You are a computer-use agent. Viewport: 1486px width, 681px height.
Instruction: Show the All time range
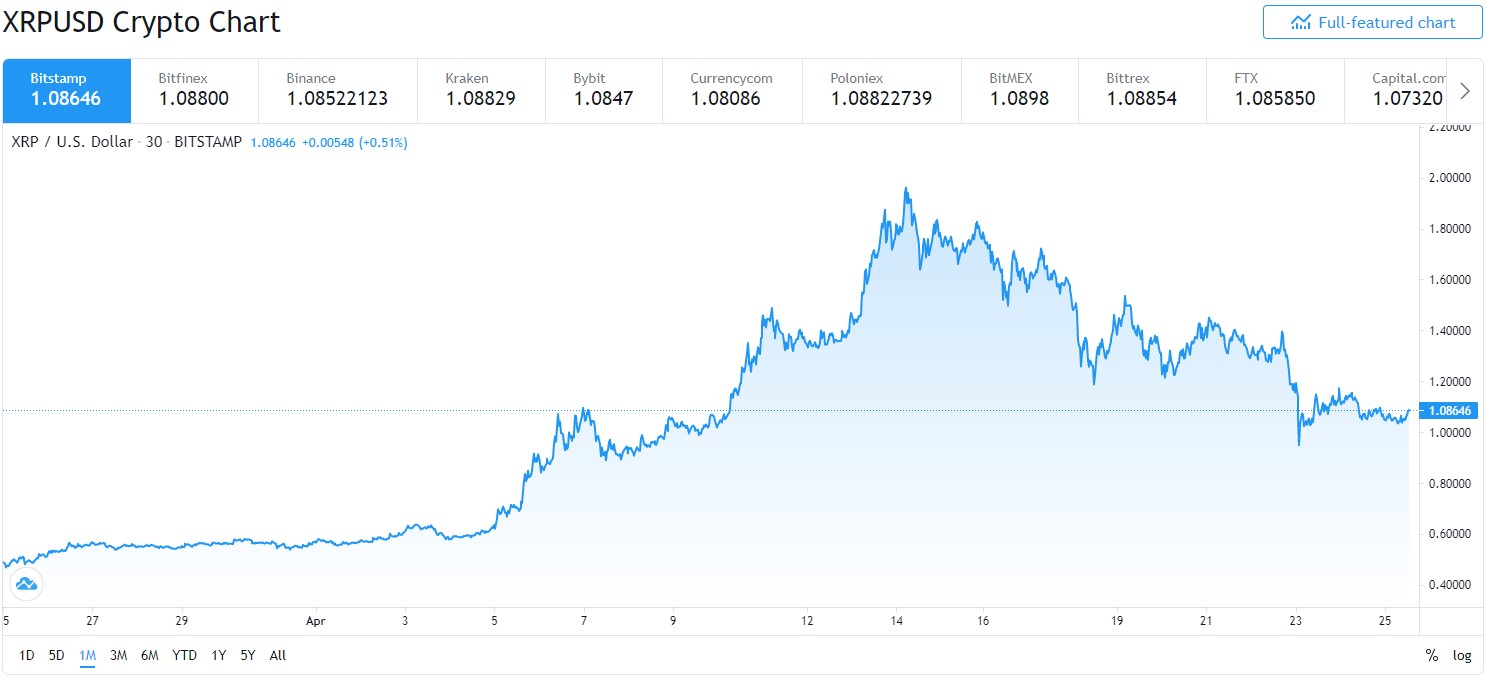pyautogui.click(x=277, y=655)
